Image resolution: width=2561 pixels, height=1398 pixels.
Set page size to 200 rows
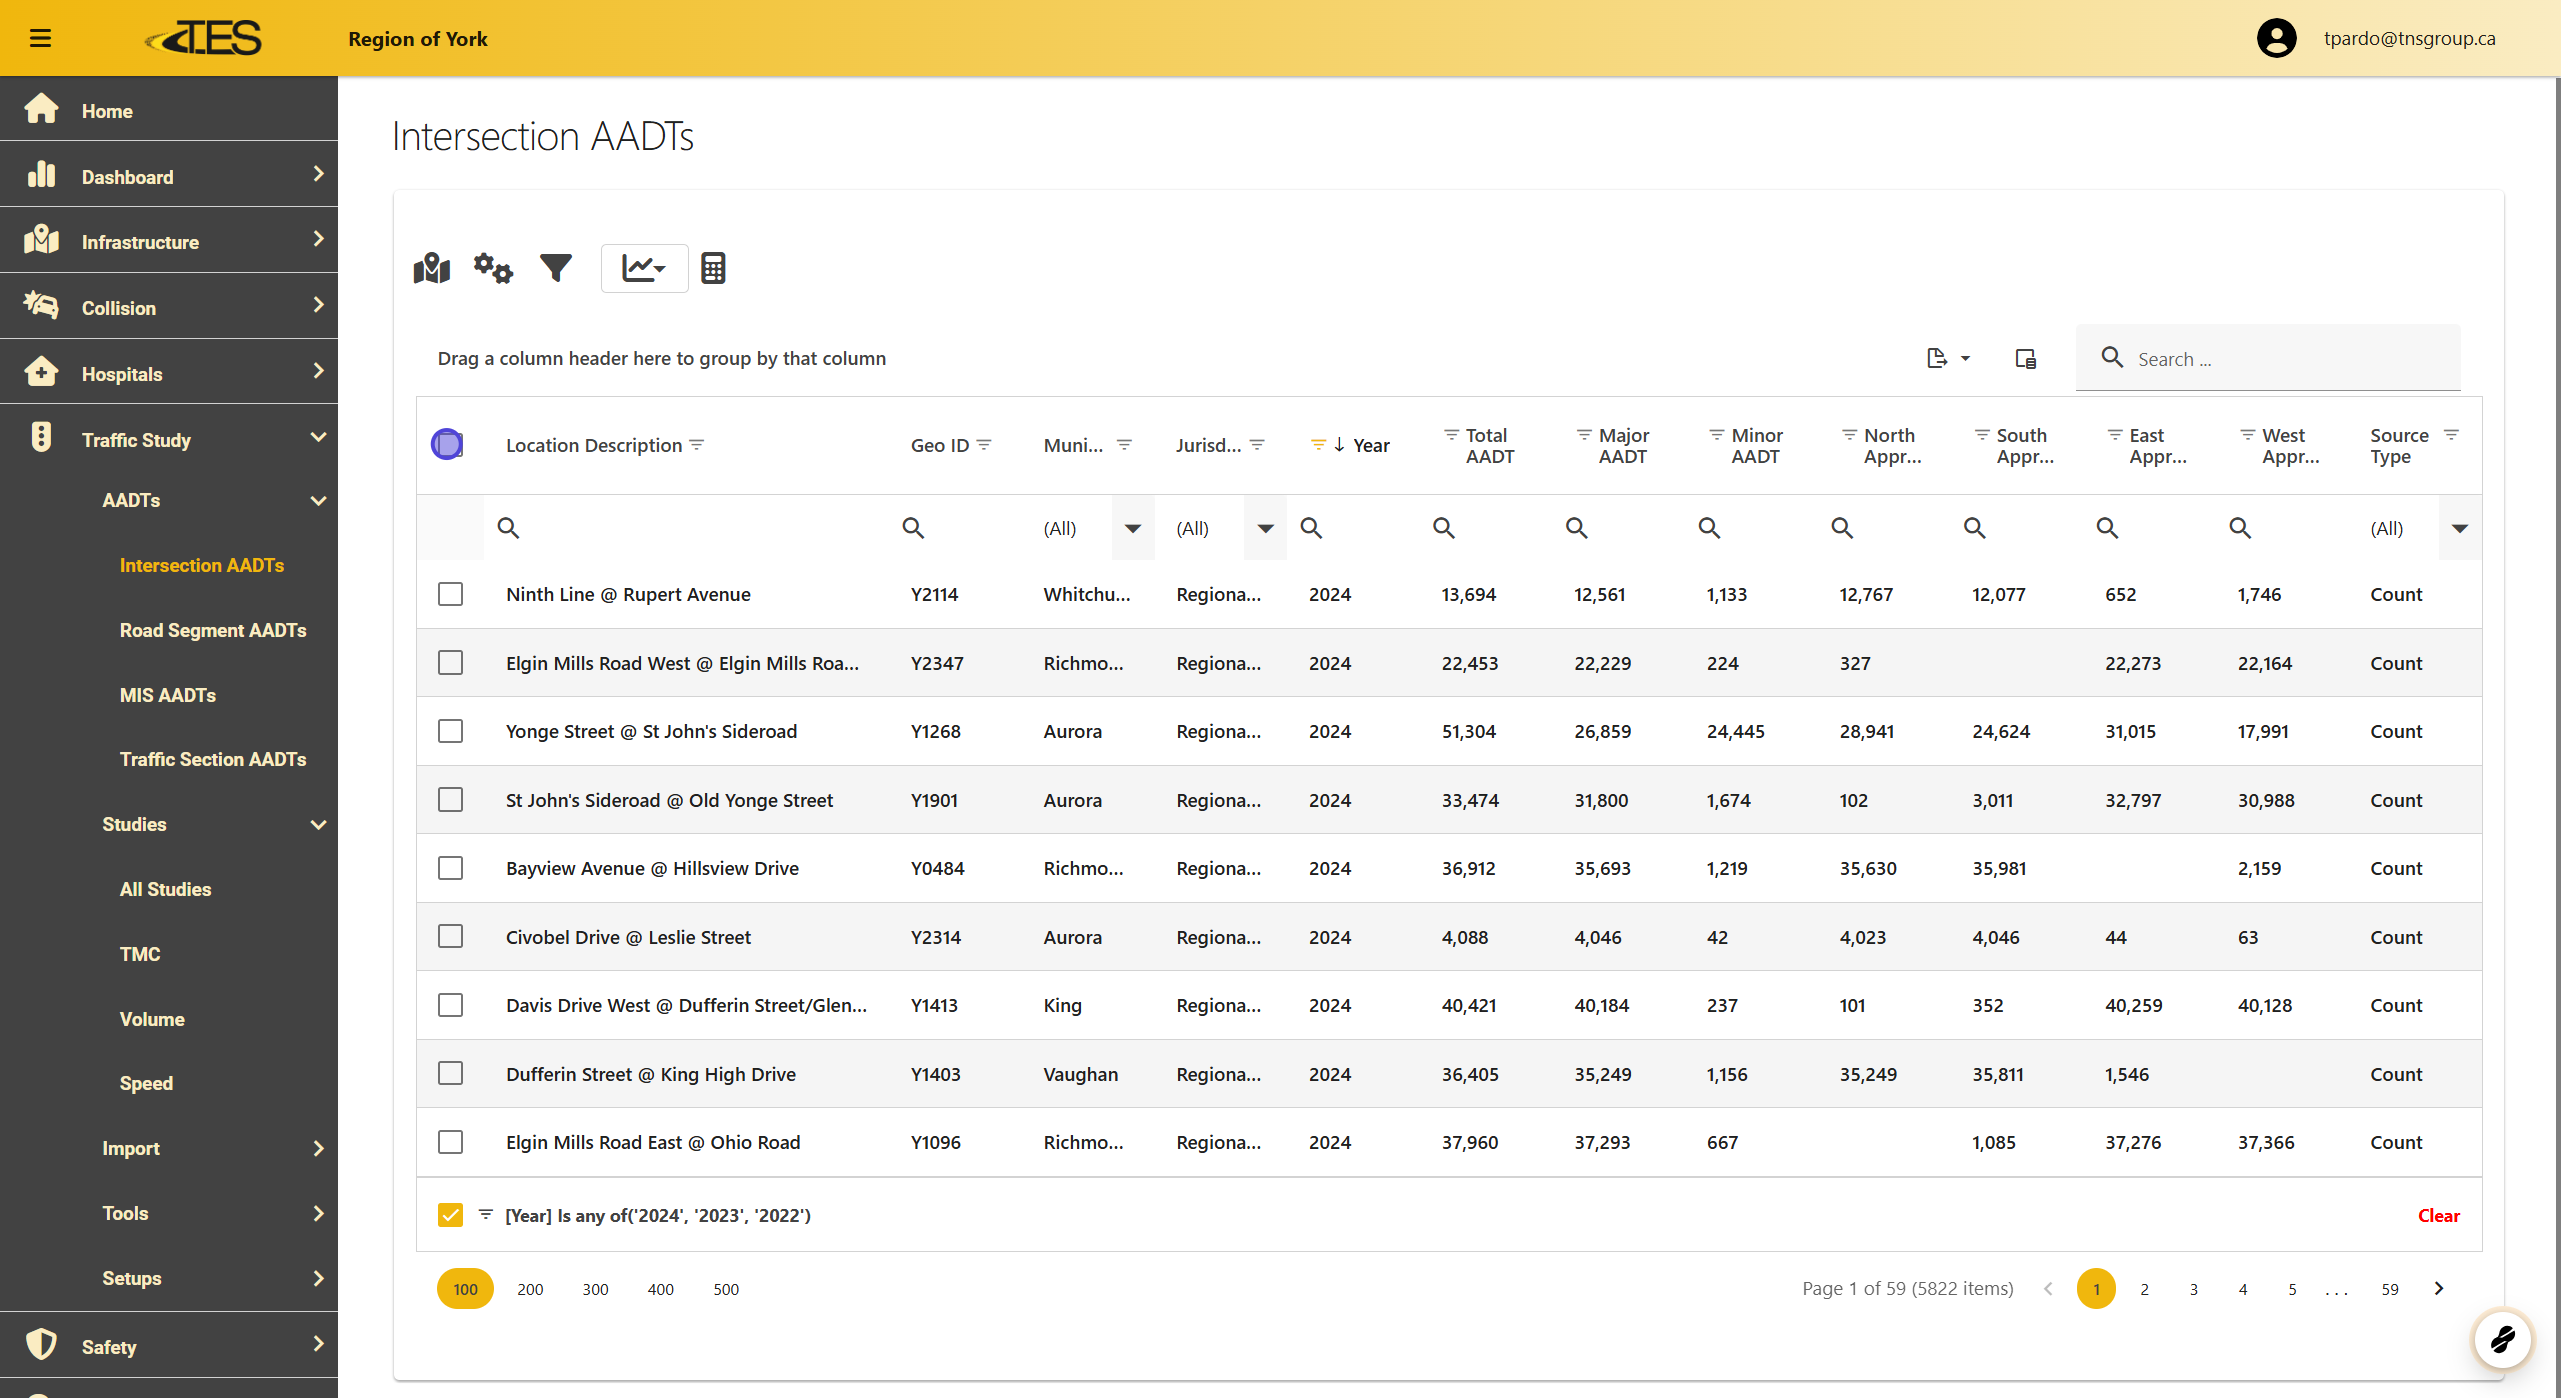[530, 1289]
